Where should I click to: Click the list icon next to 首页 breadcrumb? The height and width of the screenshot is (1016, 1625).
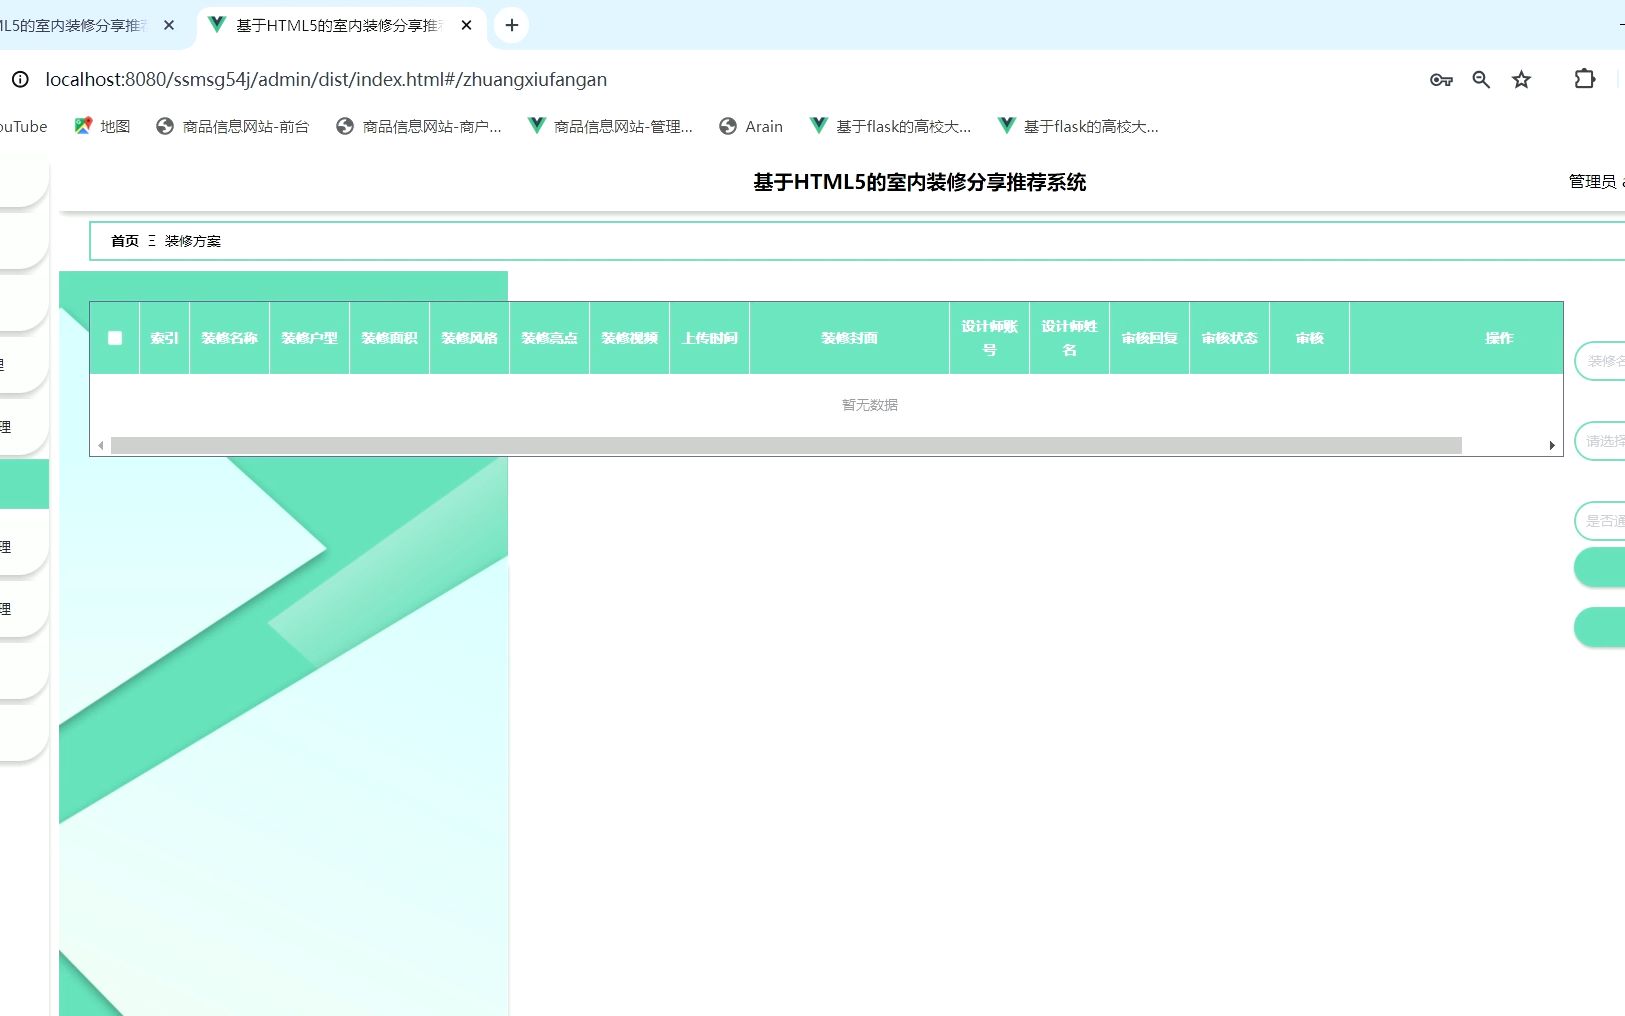(x=151, y=241)
